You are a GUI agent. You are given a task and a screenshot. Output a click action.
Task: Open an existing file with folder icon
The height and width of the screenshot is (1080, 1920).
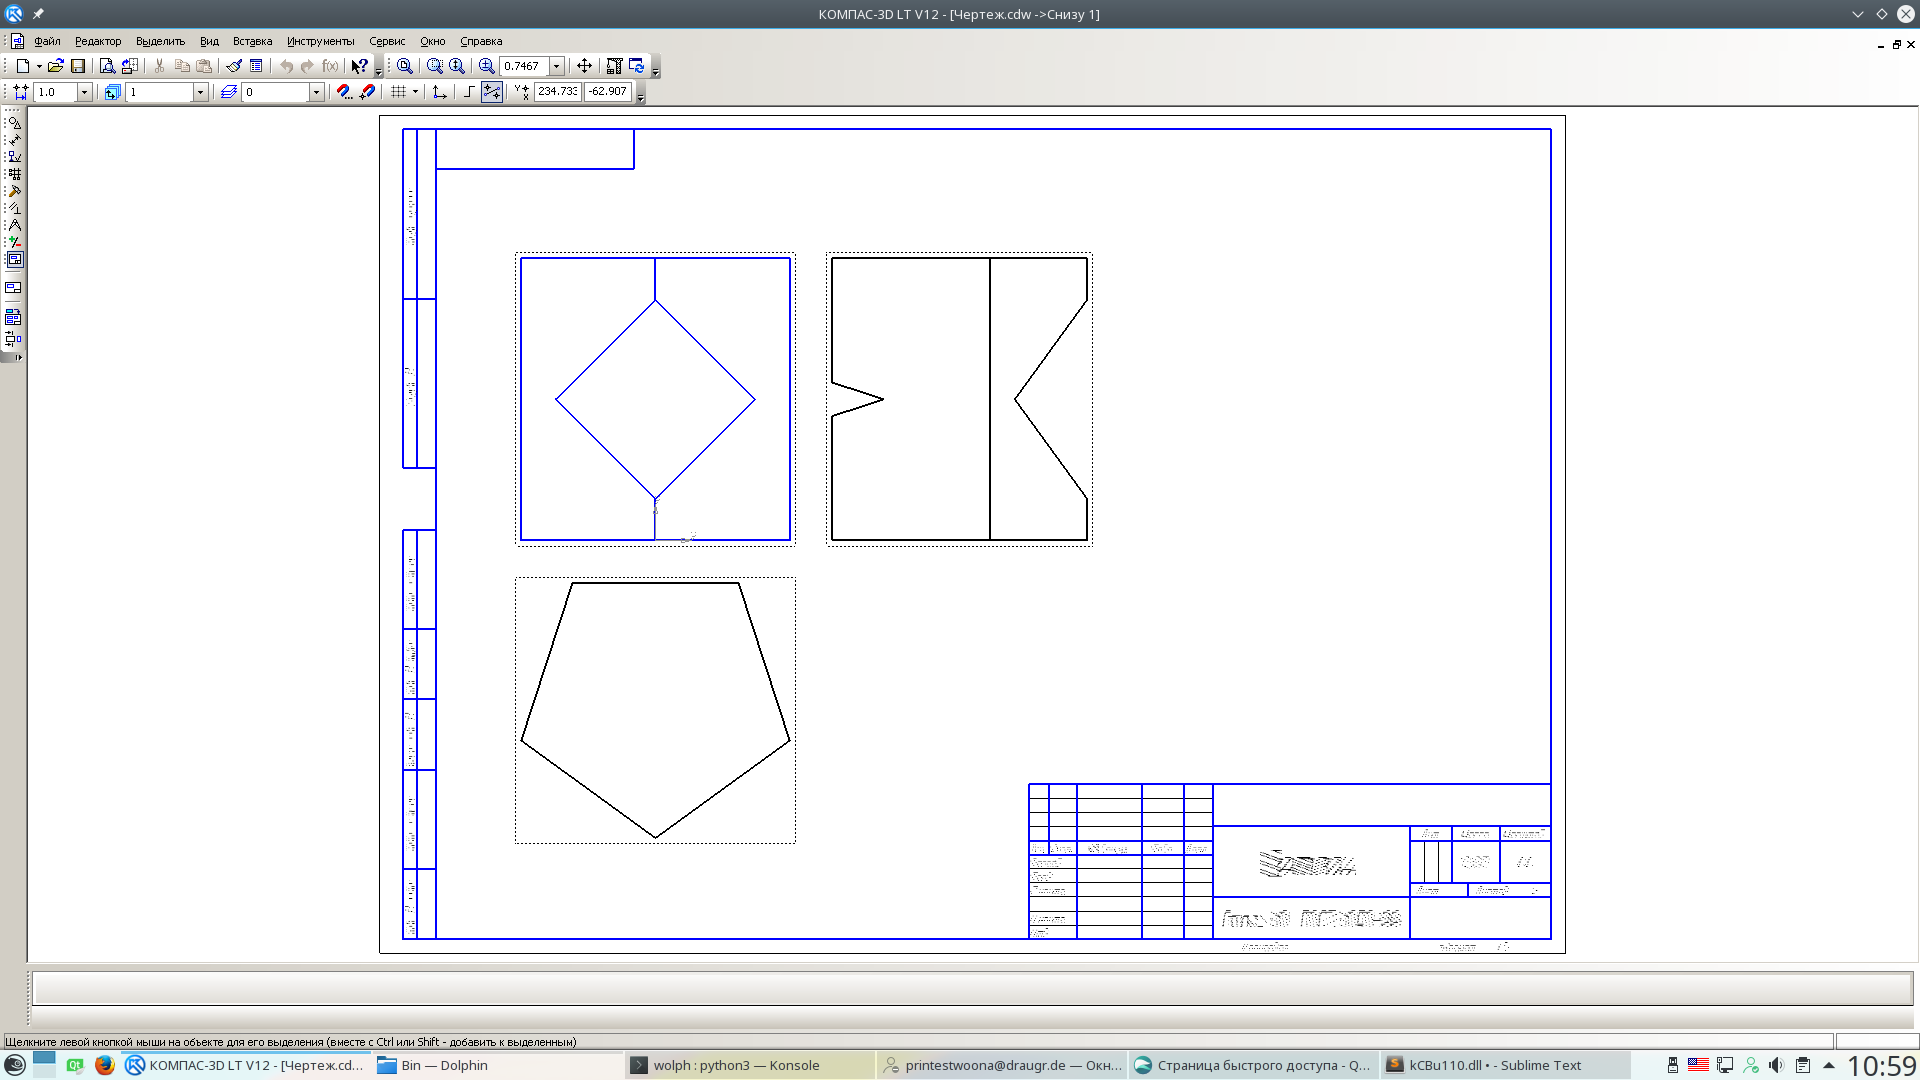pos(56,66)
